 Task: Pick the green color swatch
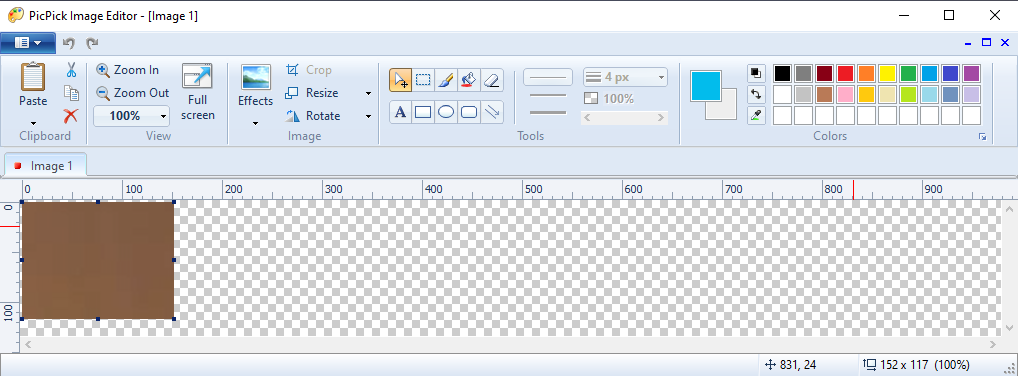coord(908,73)
